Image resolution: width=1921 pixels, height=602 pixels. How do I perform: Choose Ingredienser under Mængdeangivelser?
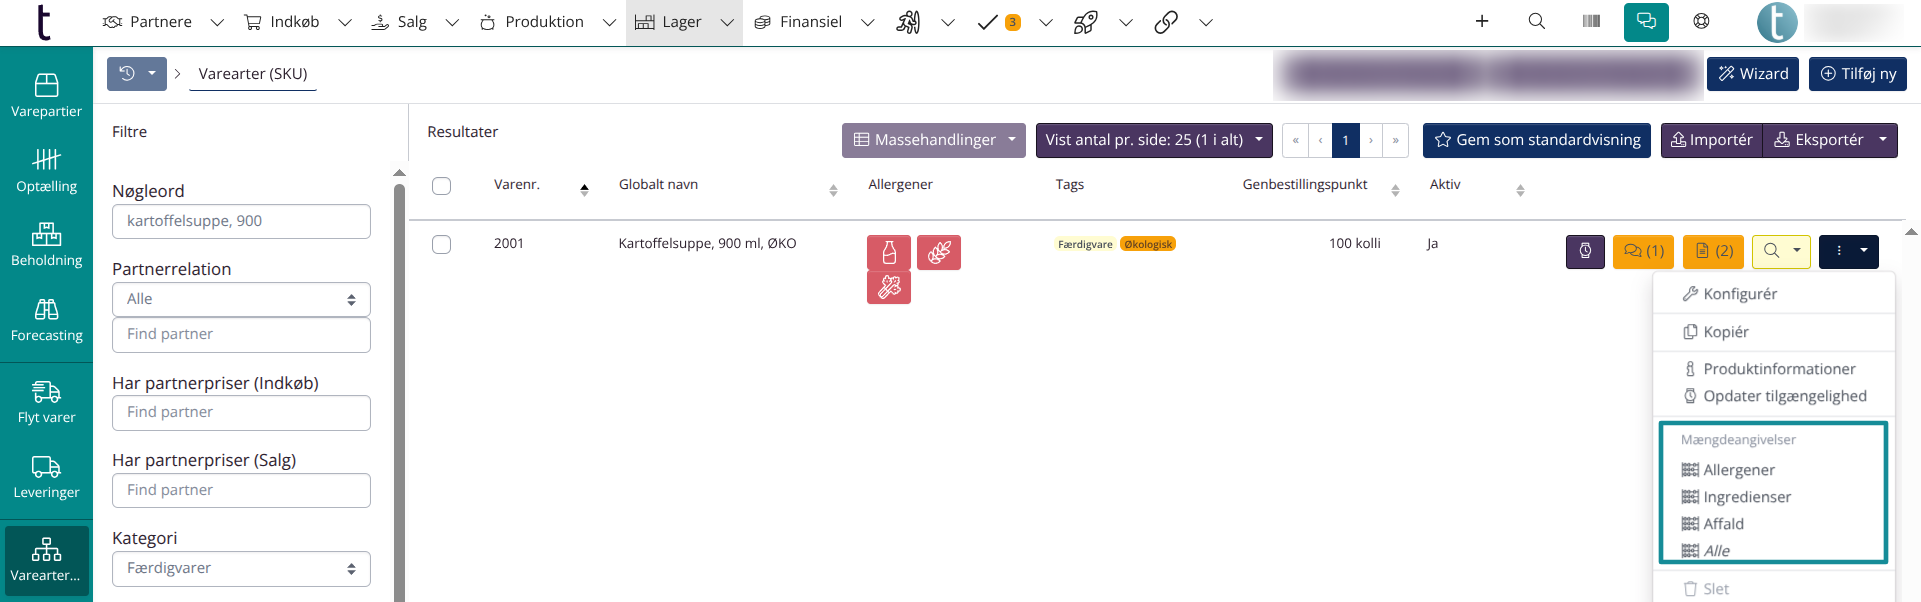point(1746,497)
